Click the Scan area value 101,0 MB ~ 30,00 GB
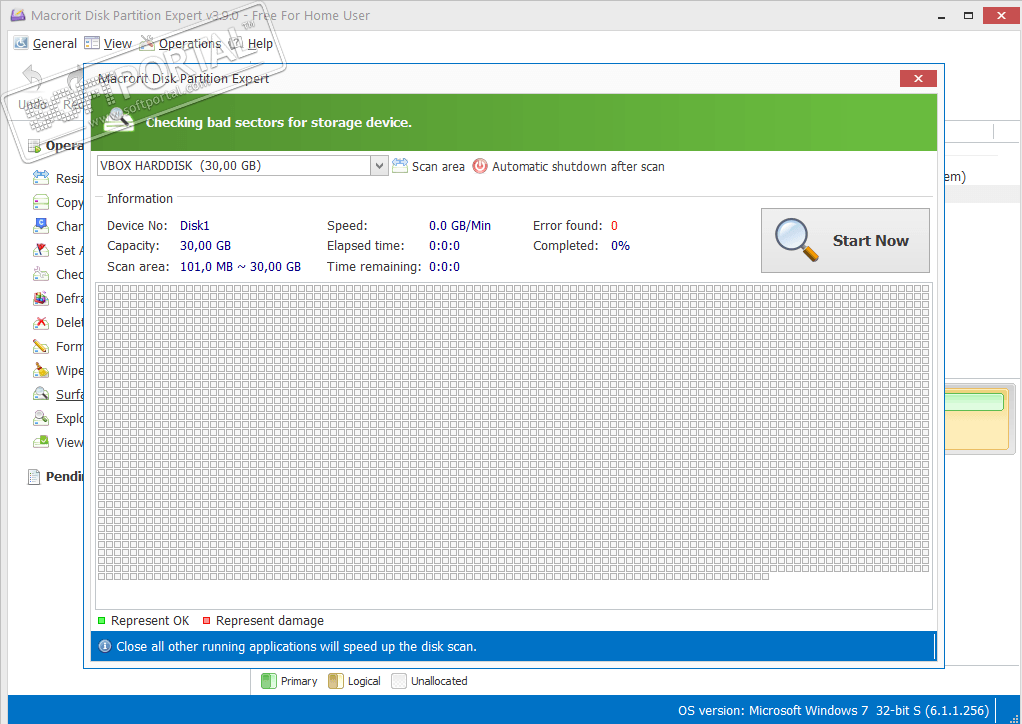Screen dimensions: 1022x724 pyautogui.click(x=241, y=267)
